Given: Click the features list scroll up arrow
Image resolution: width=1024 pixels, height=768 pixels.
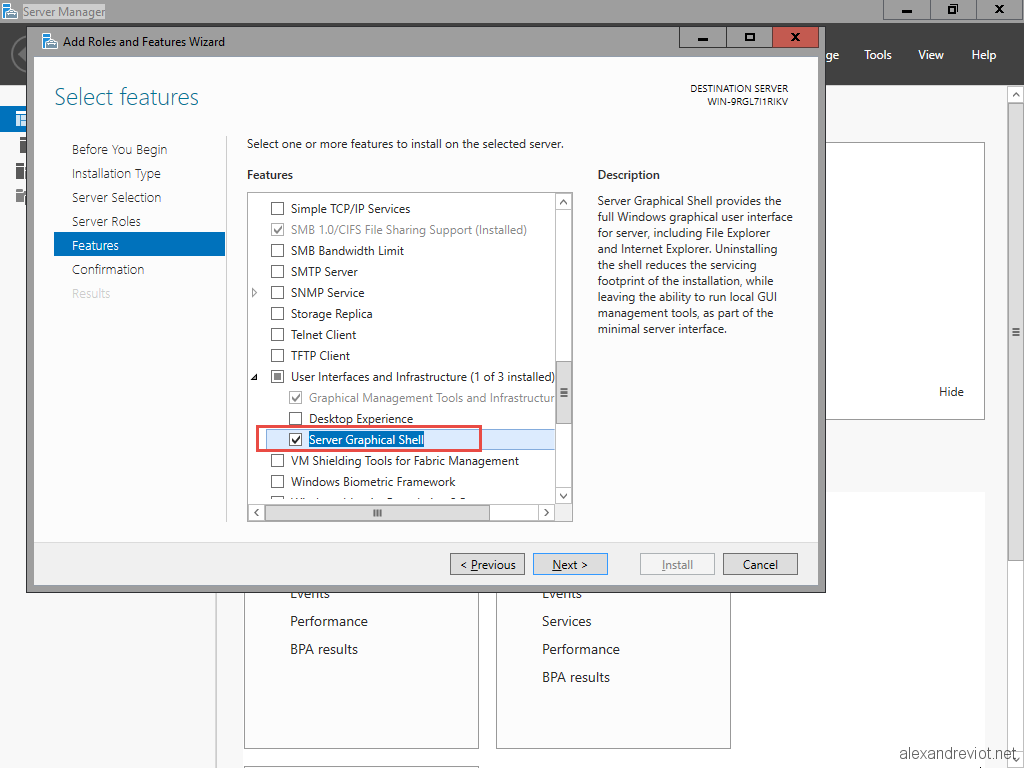Looking at the screenshot, I should tap(564, 202).
